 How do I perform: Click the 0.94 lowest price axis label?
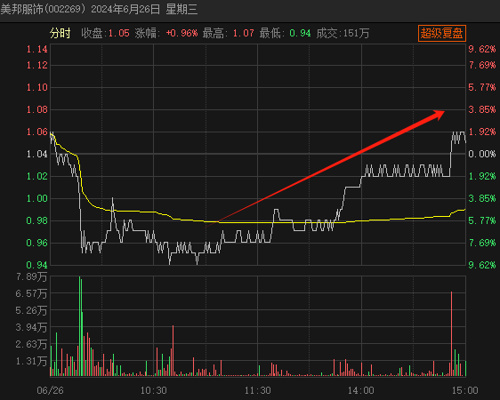[x=37, y=265]
